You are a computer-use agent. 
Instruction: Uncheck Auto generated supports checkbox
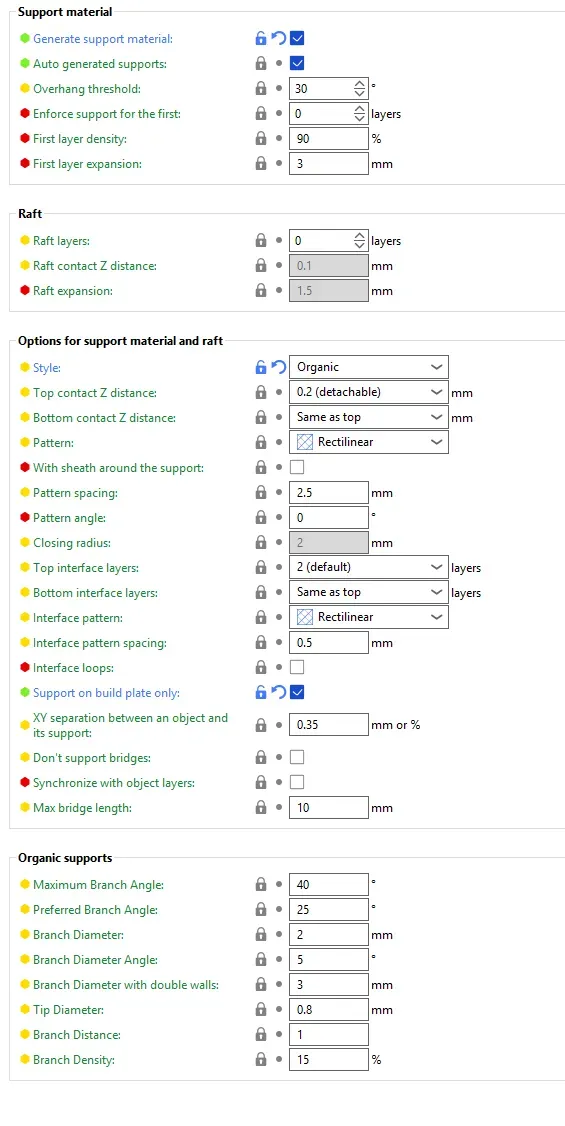pyautogui.click(x=297, y=63)
